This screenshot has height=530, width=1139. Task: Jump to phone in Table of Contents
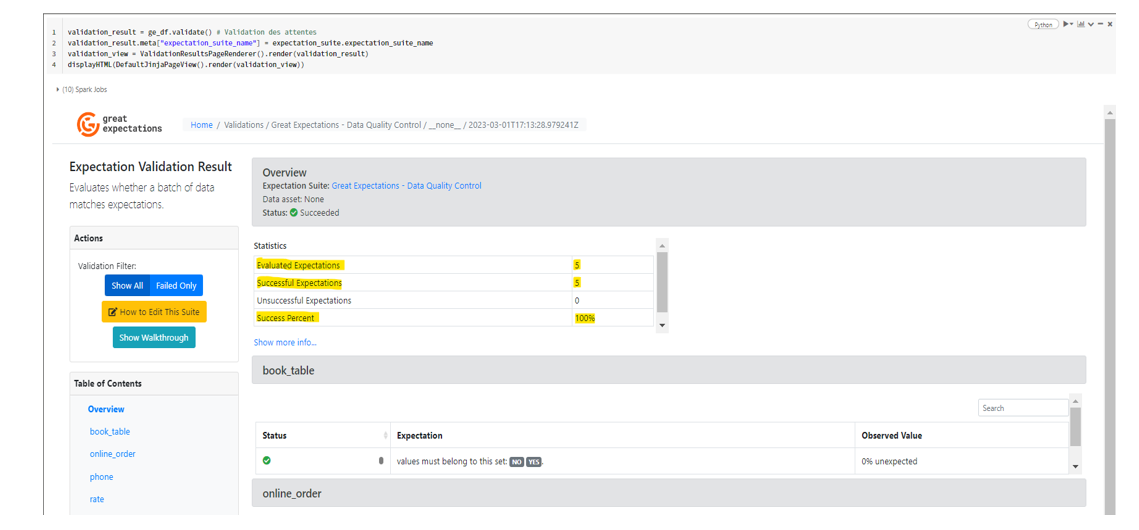tap(101, 477)
